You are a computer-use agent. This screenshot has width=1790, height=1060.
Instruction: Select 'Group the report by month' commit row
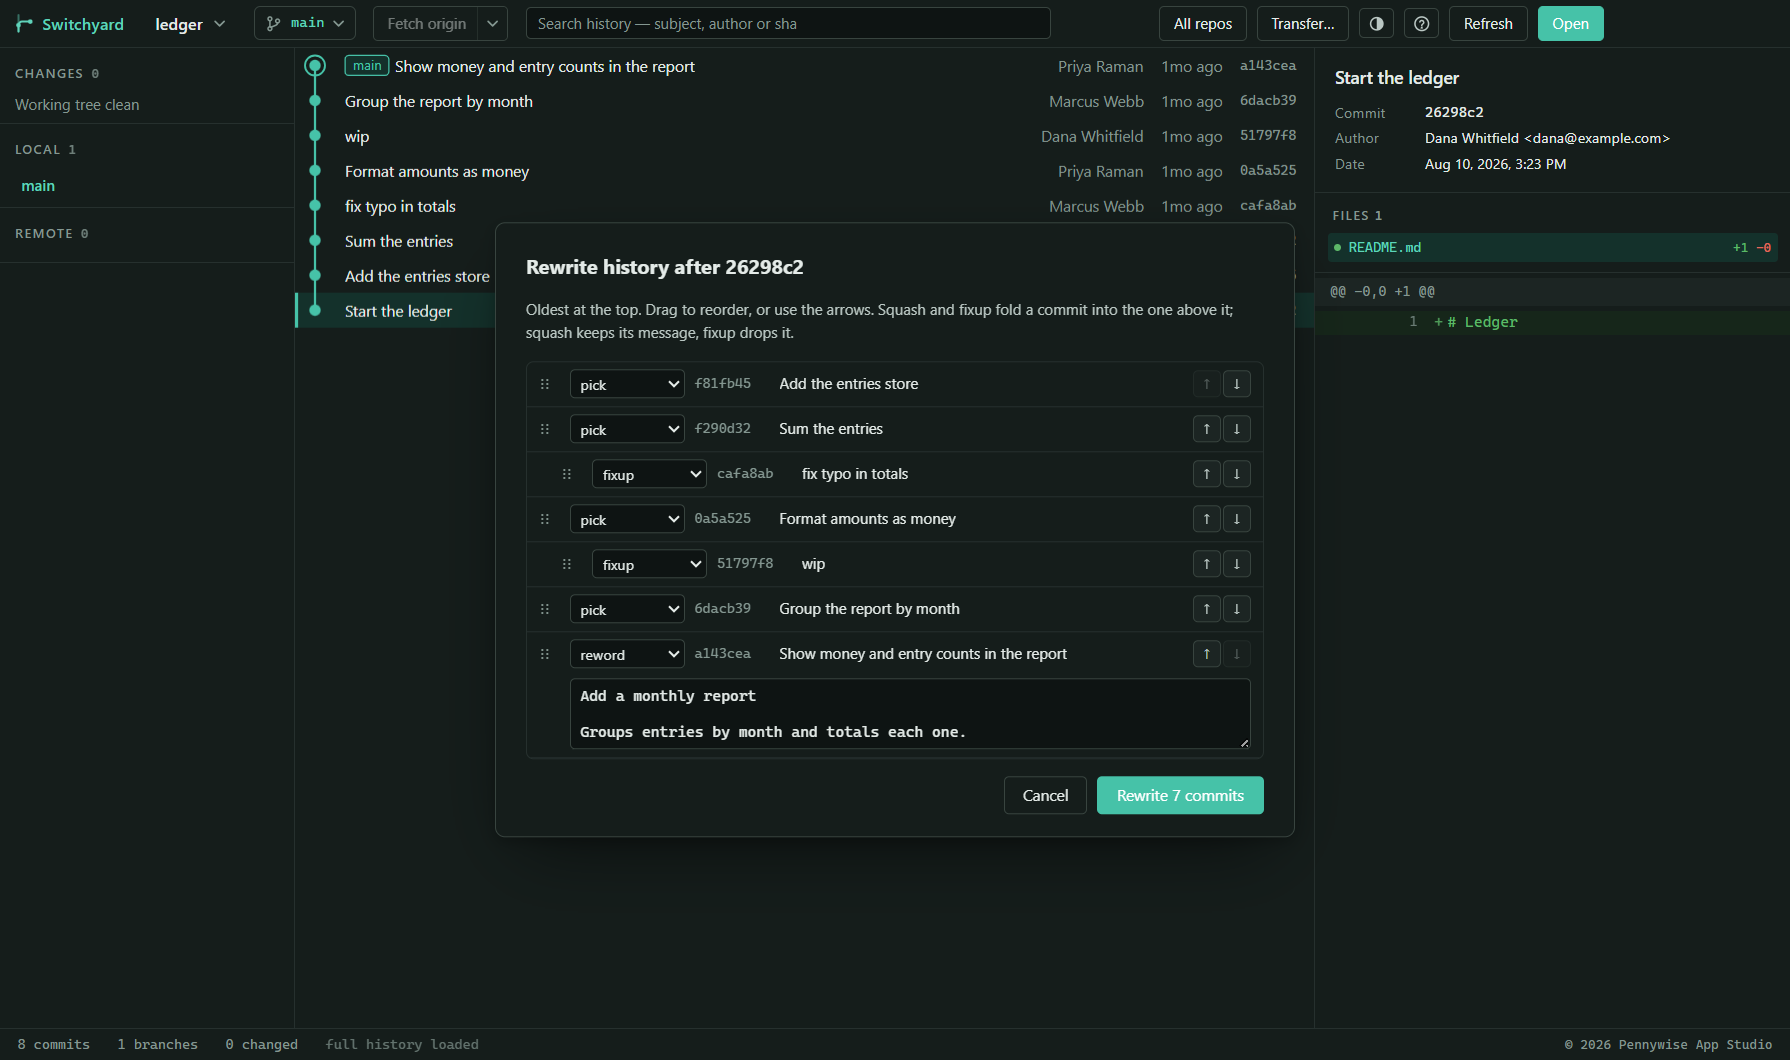pos(805,102)
